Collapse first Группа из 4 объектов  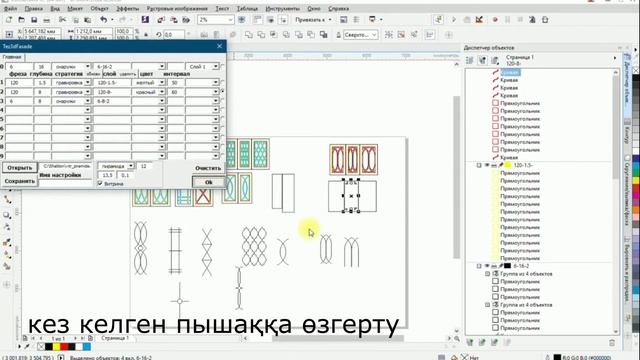click(x=487, y=274)
